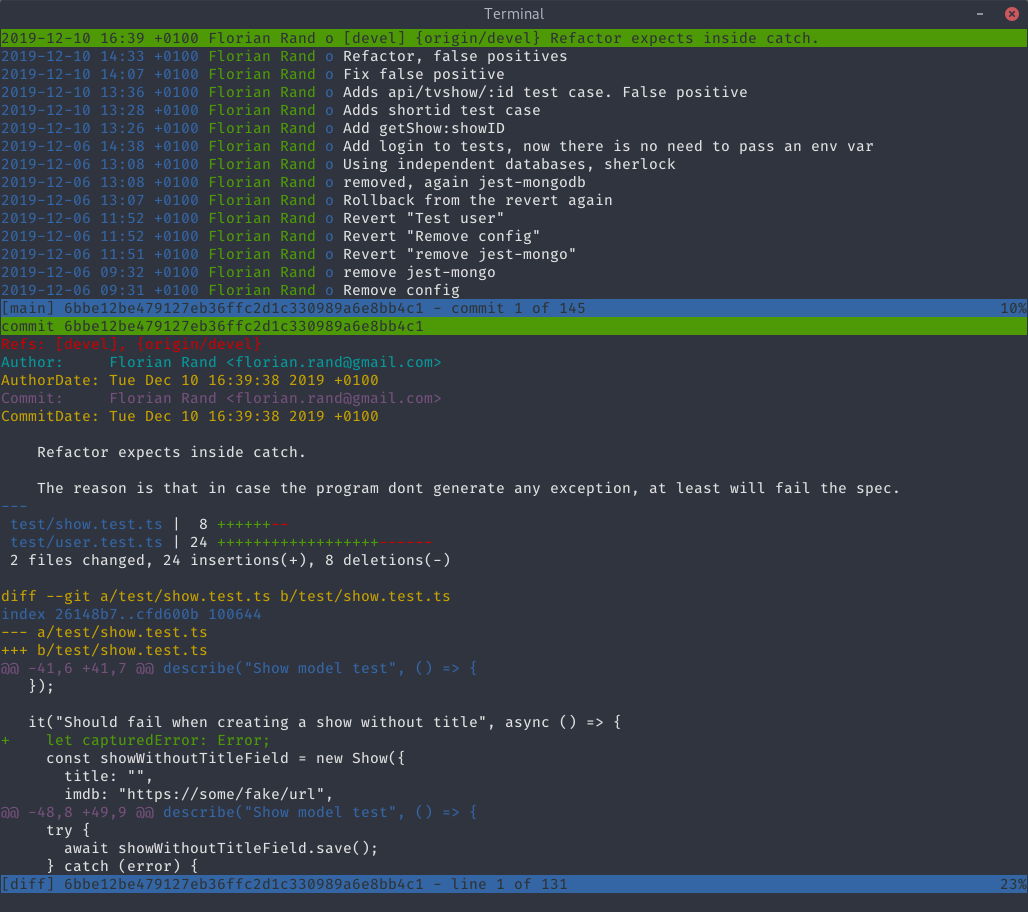Jump to test/show.test.ts in diffstat
Screen dimensions: 1028x912
(x=85, y=524)
